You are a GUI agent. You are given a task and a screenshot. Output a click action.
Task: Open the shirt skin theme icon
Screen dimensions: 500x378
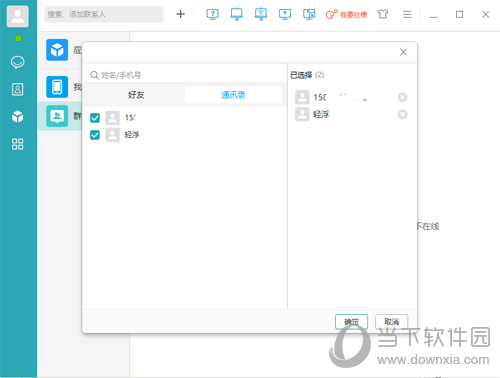383,14
